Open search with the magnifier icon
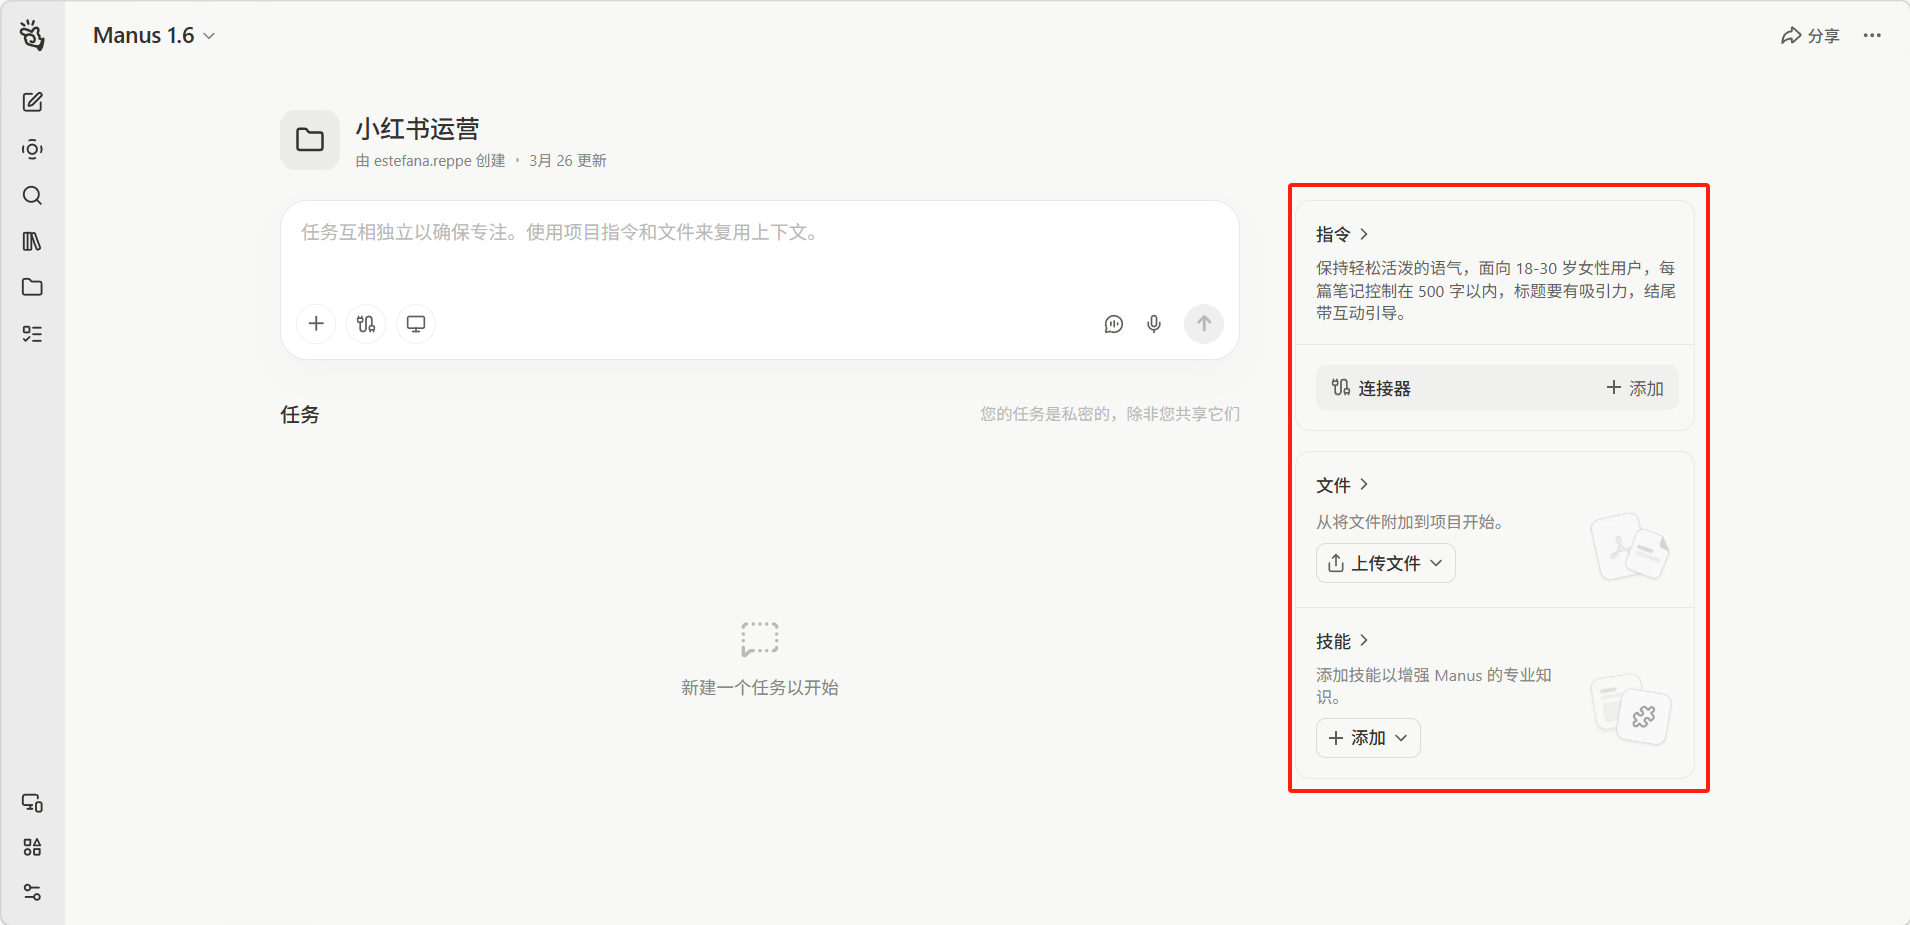 click(32, 195)
